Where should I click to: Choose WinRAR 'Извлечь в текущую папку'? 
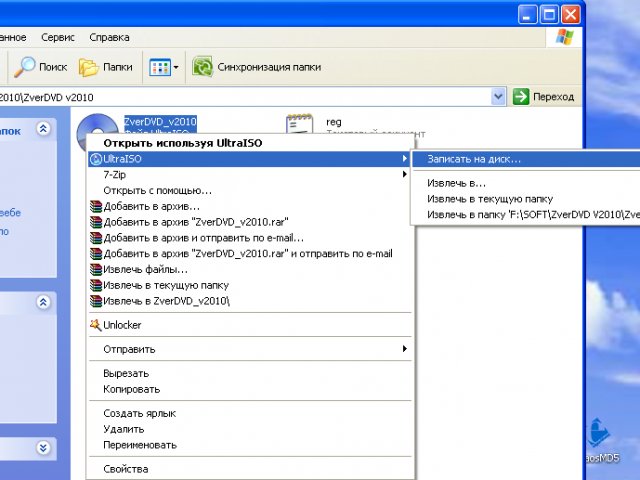250,285
